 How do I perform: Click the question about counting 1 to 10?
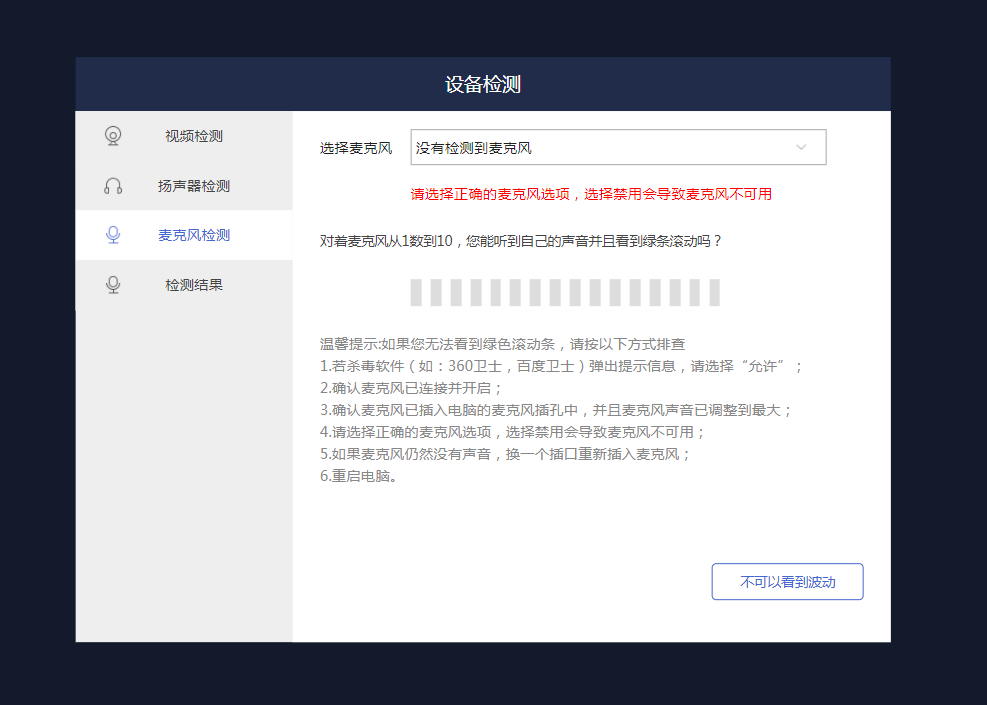[x=521, y=241]
